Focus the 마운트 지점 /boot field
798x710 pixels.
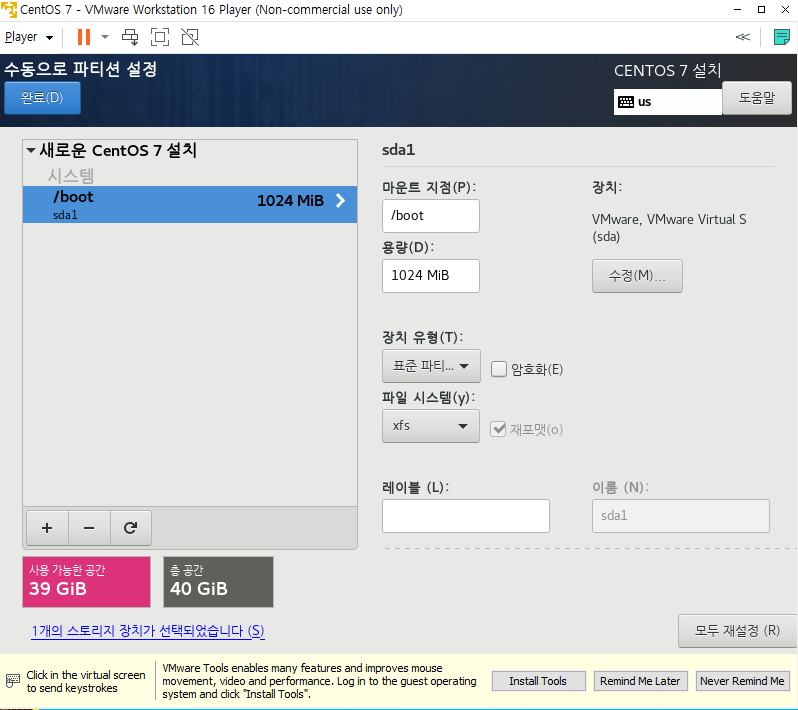pos(431,216)
